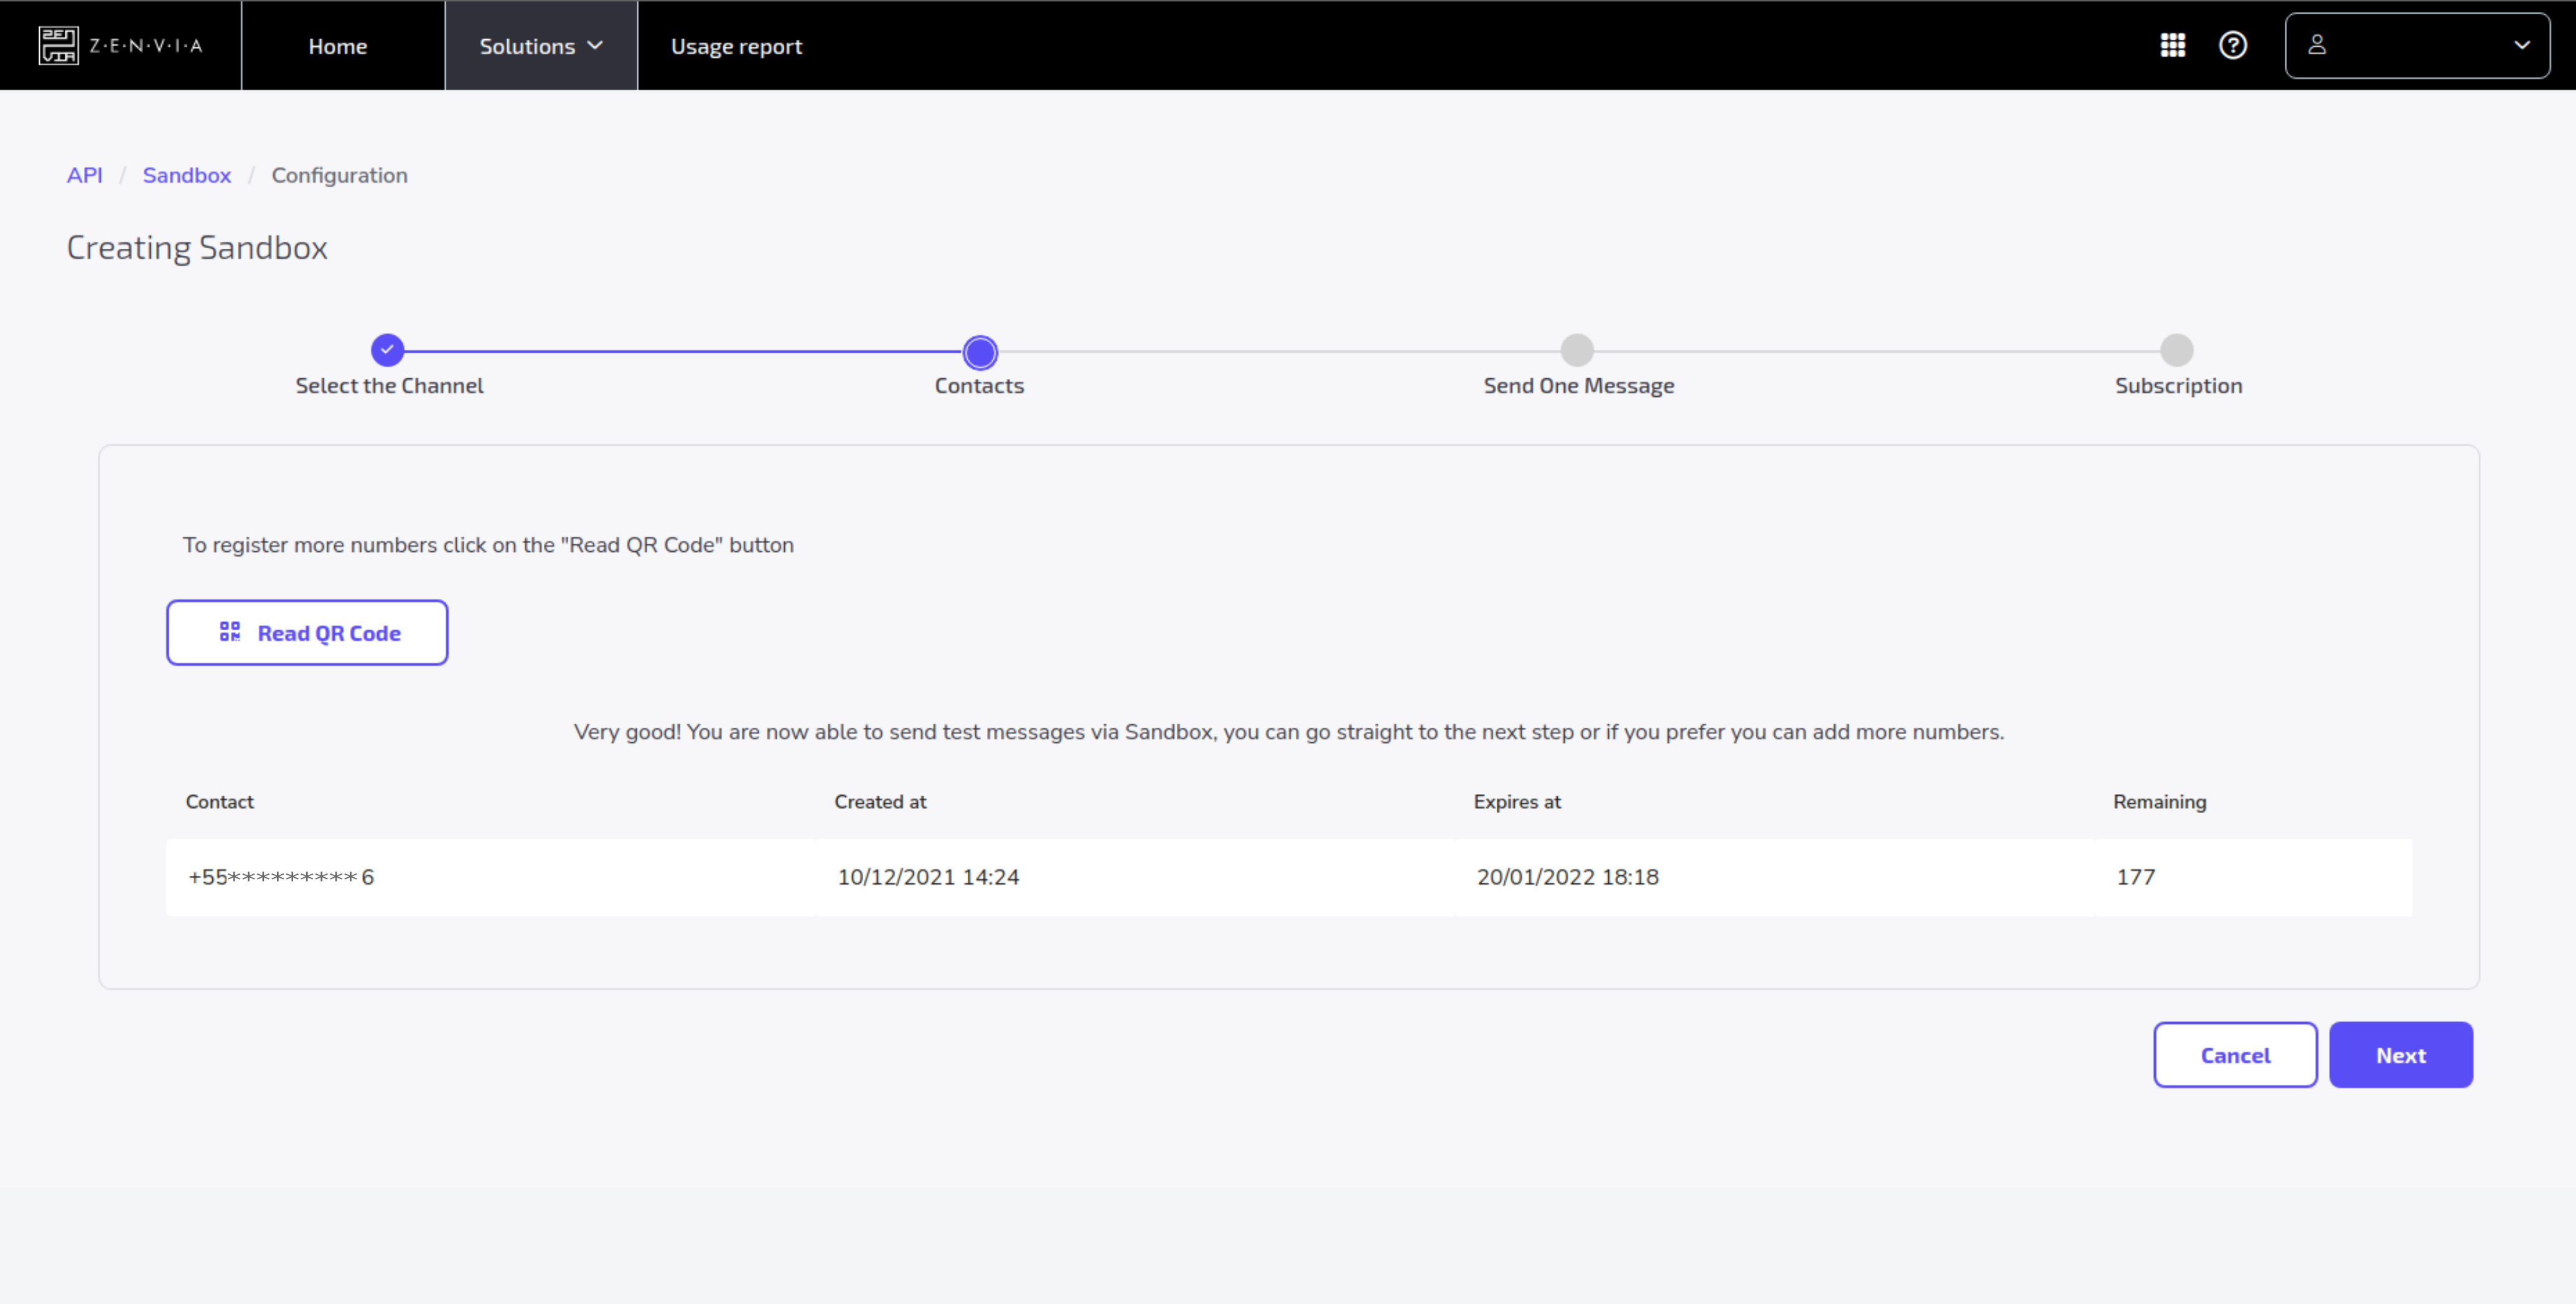Select the Subscription step circle
The width and height of the screenshot is (2576, 1304).
tap(2177, 350)
